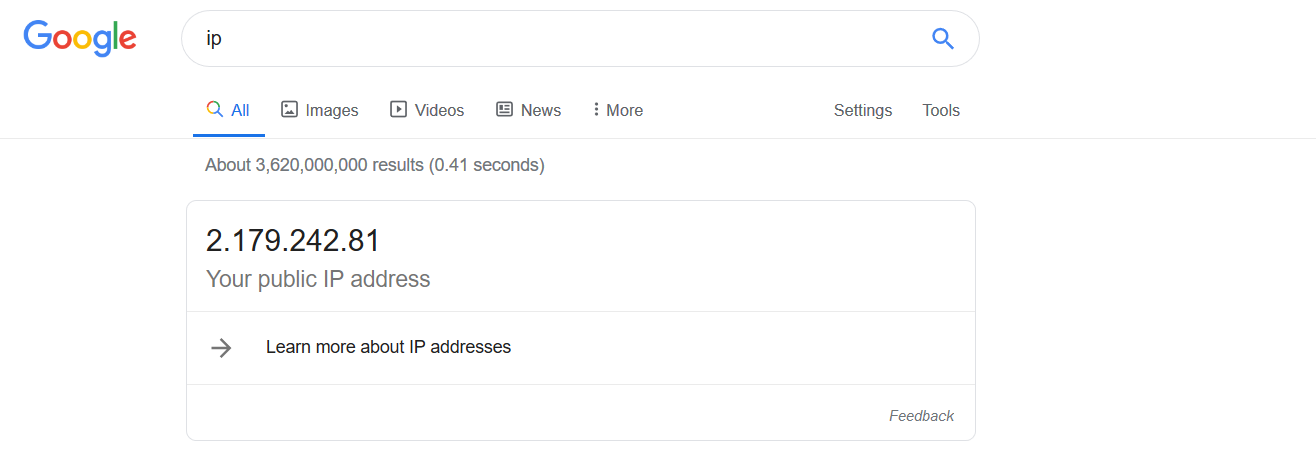Click the arrow icon beside Learn more
The width and height of the screenshot is (1316, 465).
(221, 347)
